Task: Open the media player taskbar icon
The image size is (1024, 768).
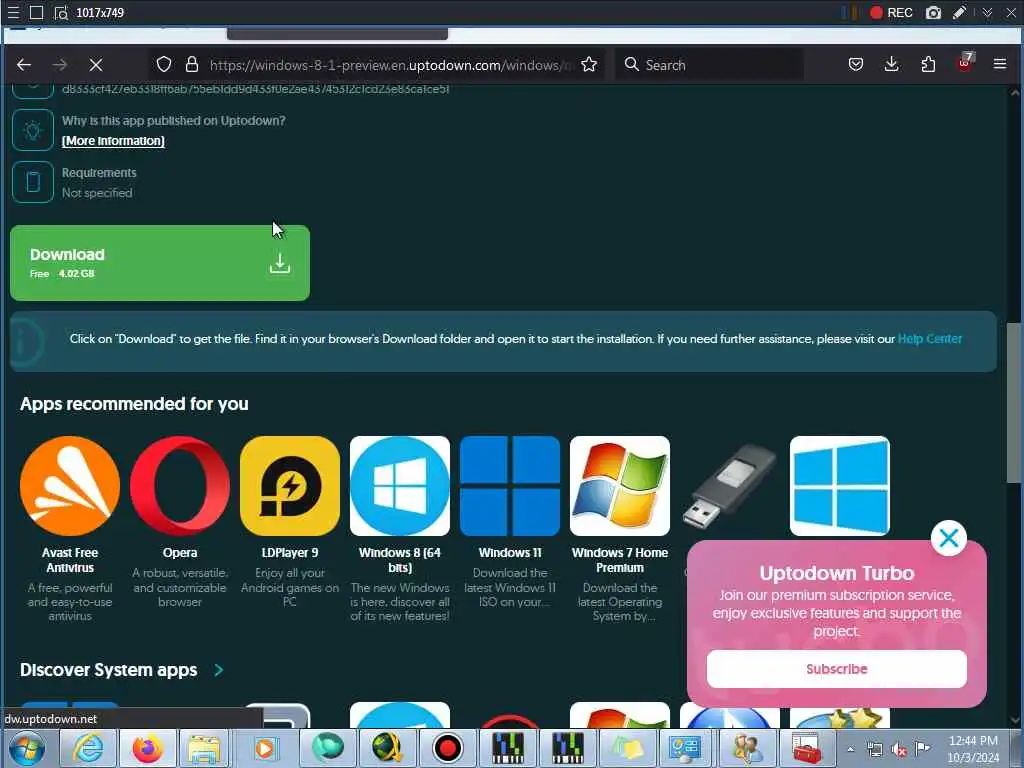Action: point(264,748)
